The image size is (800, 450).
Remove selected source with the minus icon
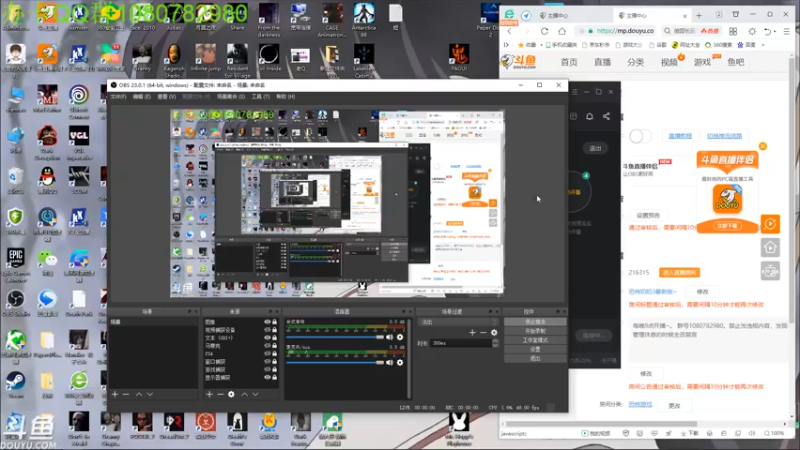[x=220, y=394]
